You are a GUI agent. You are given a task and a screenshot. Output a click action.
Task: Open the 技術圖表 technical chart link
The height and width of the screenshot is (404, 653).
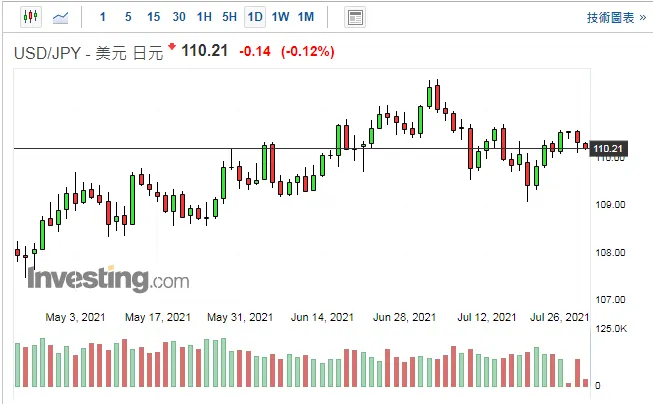click(x=616, y=17)
